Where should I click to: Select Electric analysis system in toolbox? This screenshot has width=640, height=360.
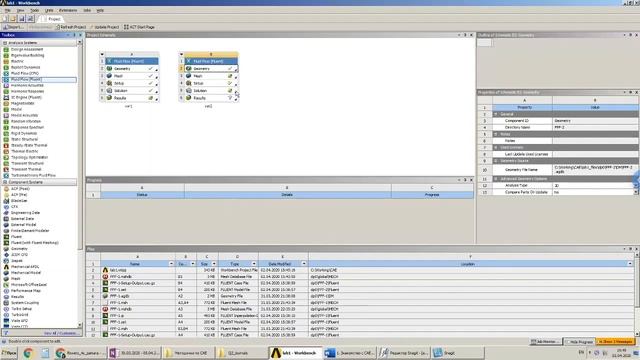pos(17,61)
